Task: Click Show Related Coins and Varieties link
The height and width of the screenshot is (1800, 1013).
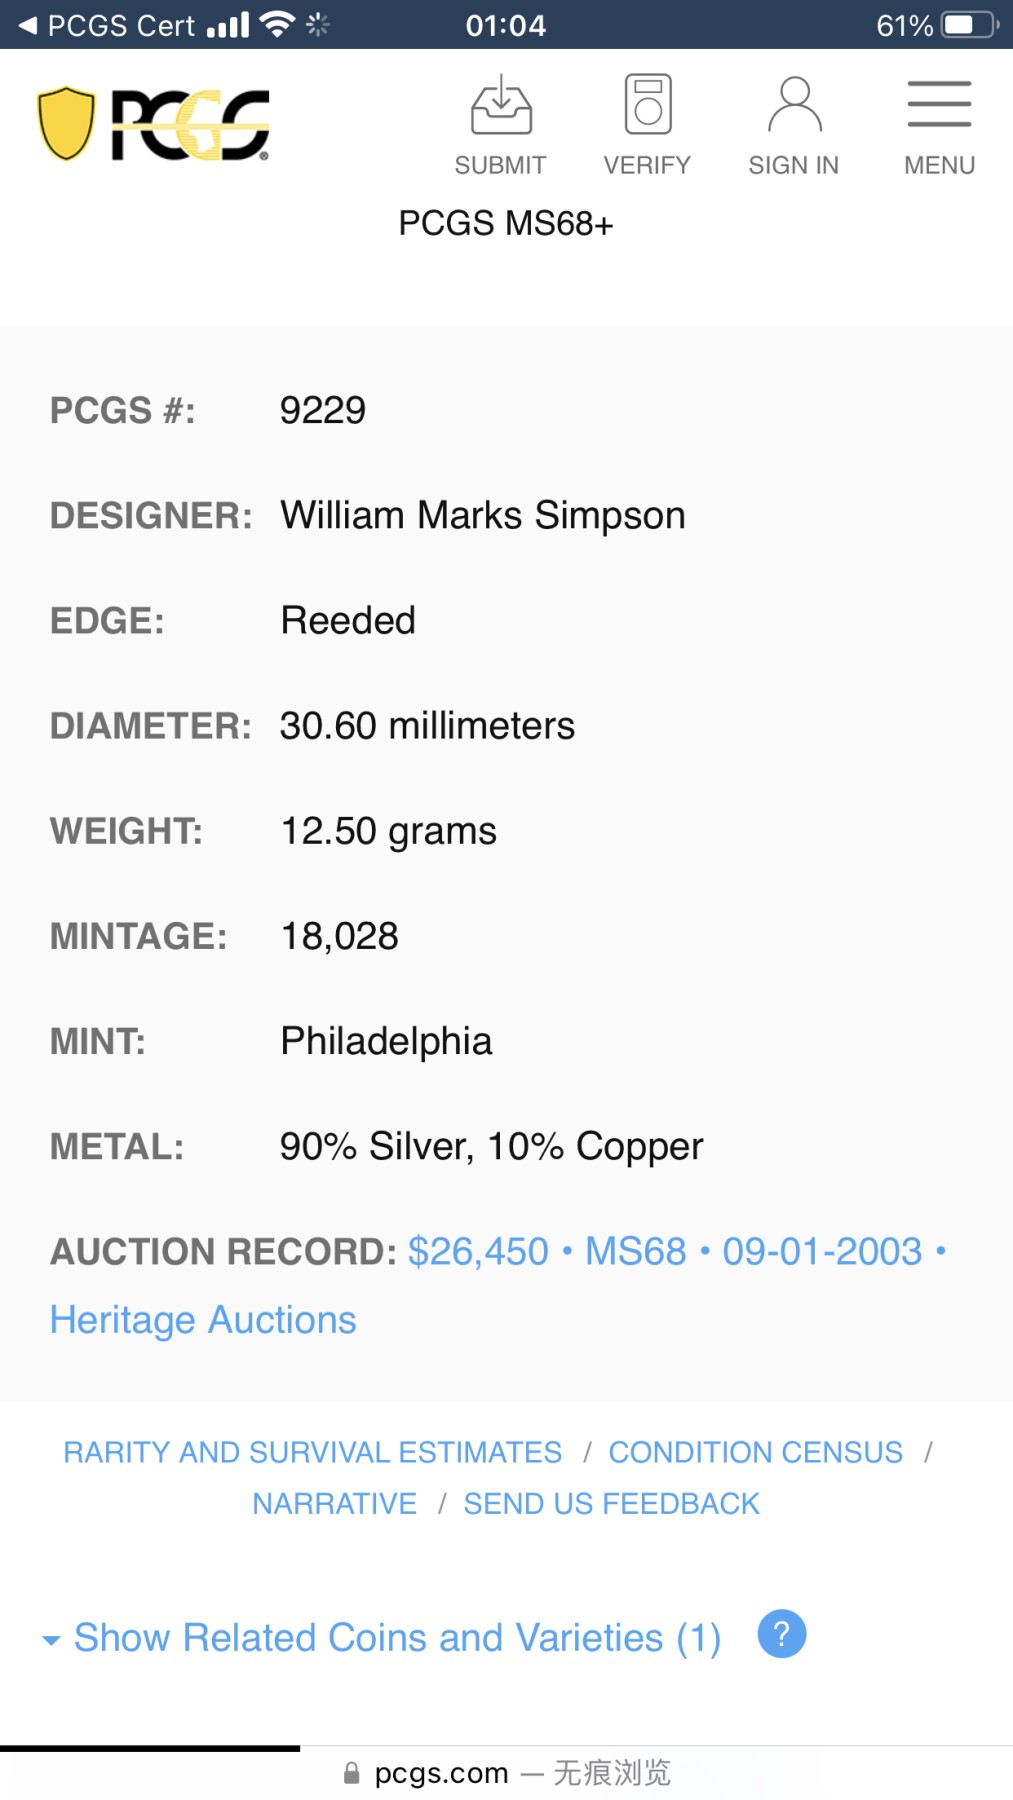Action: (x=397, y=1638)
